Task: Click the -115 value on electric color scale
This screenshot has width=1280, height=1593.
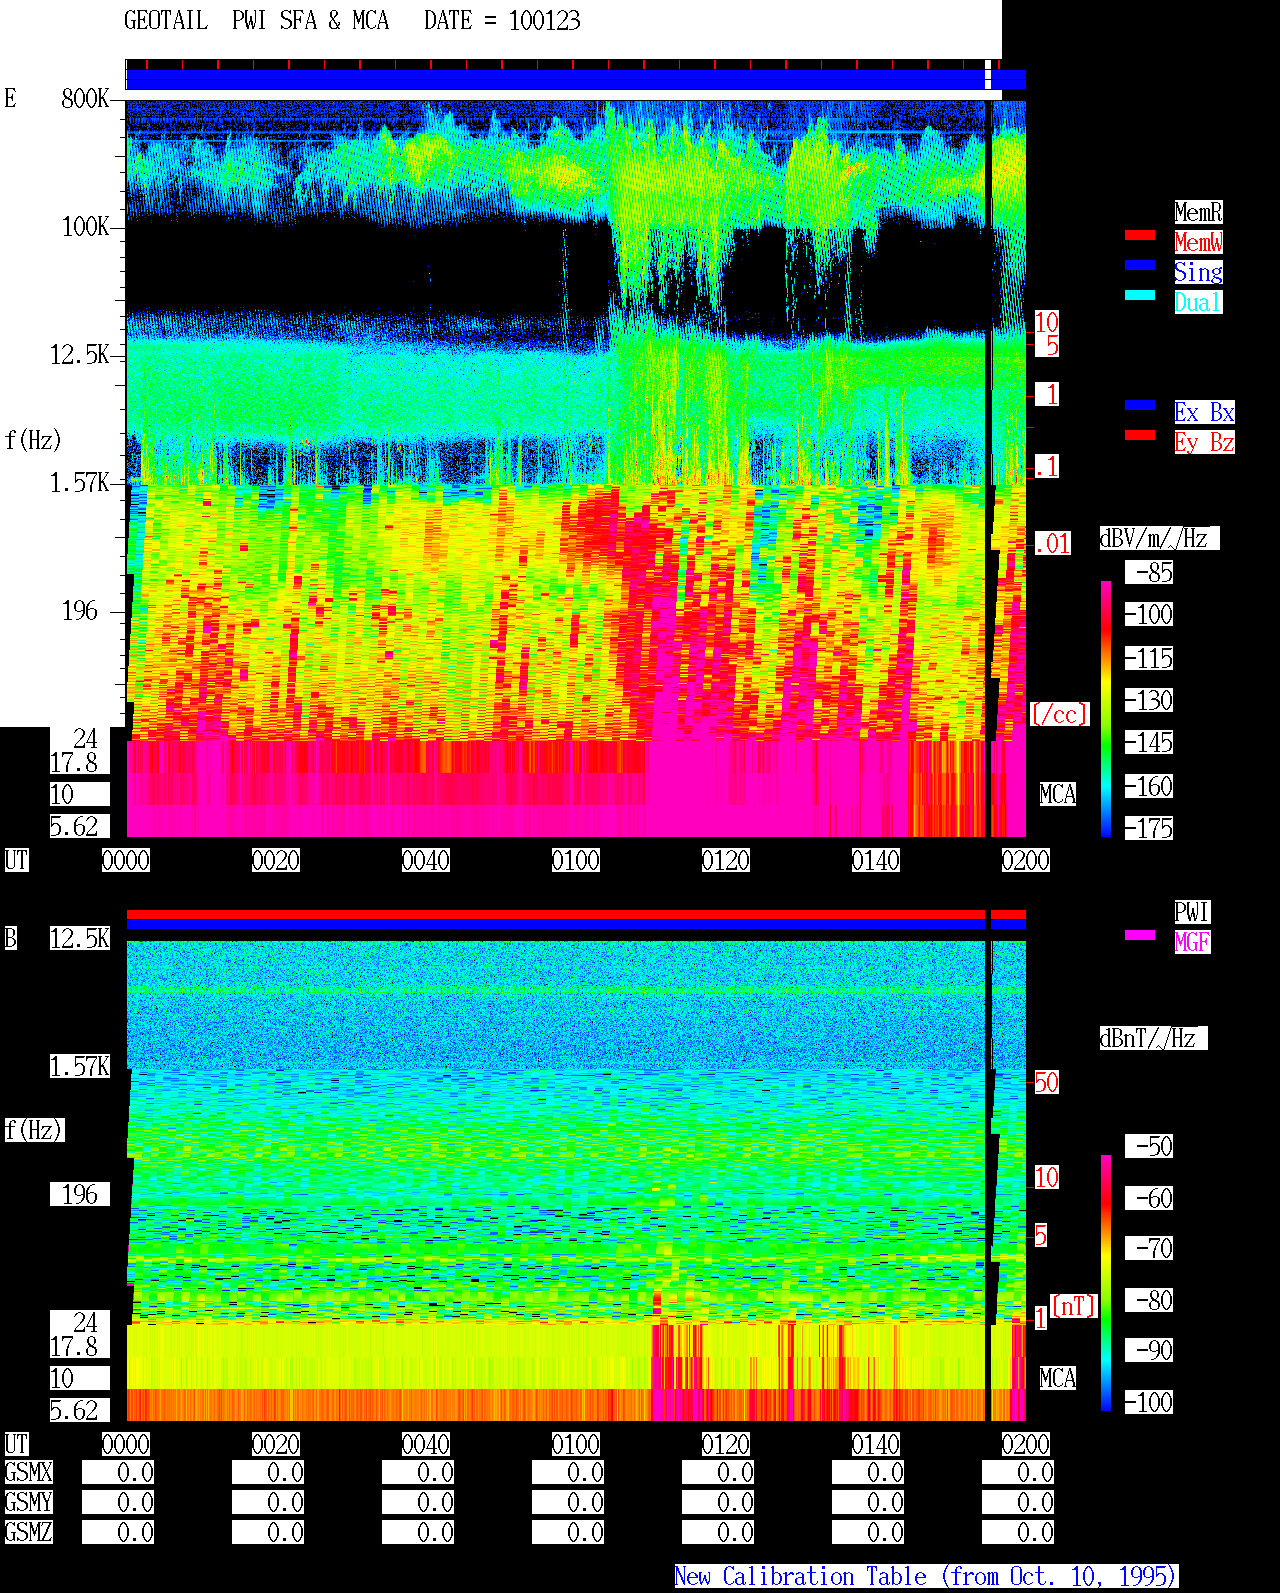Action: click(1149, 658)
